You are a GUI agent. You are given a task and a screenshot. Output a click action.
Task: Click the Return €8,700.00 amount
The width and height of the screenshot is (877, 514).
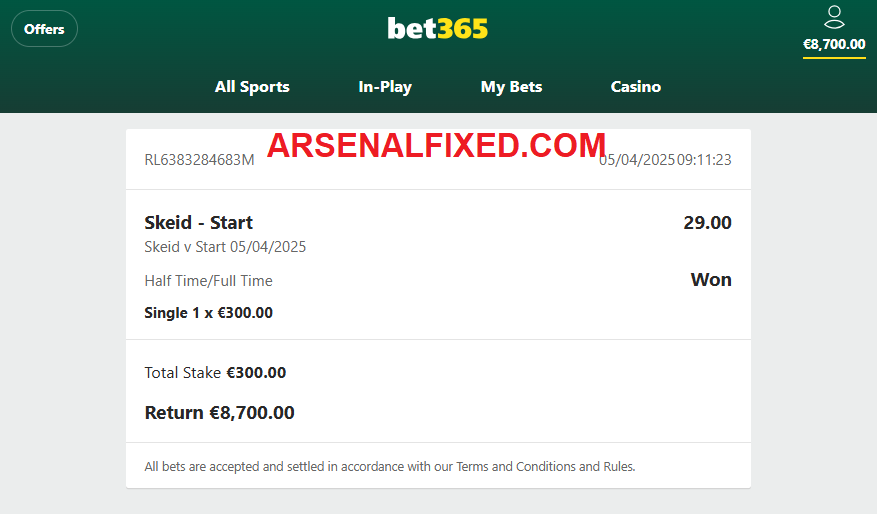click(x=219, y=413)
